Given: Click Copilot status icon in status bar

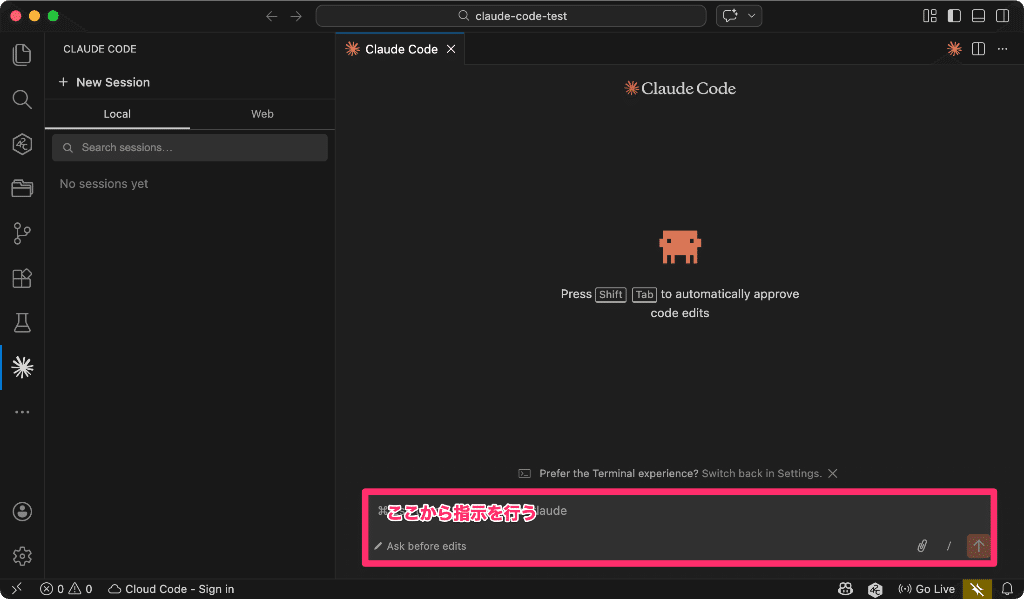Looking at the screenshot, I should coord(846,589).
